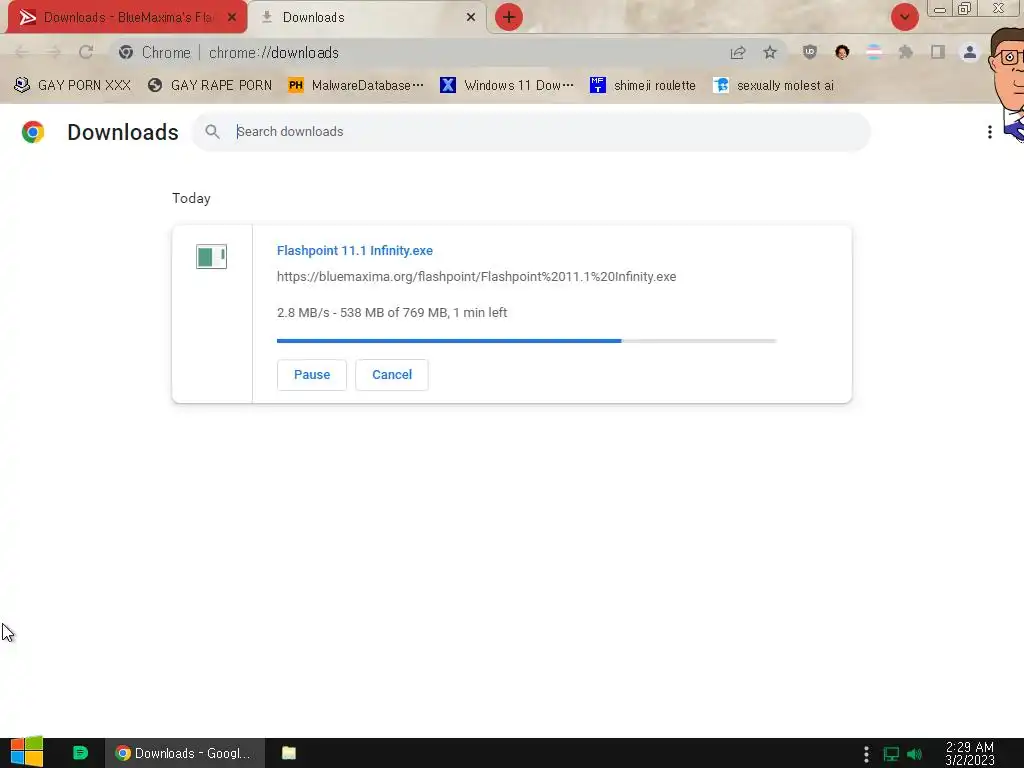Click the Chrome logo beside Downloads heading
1024x768 pixels.
(x=33, y=132)
